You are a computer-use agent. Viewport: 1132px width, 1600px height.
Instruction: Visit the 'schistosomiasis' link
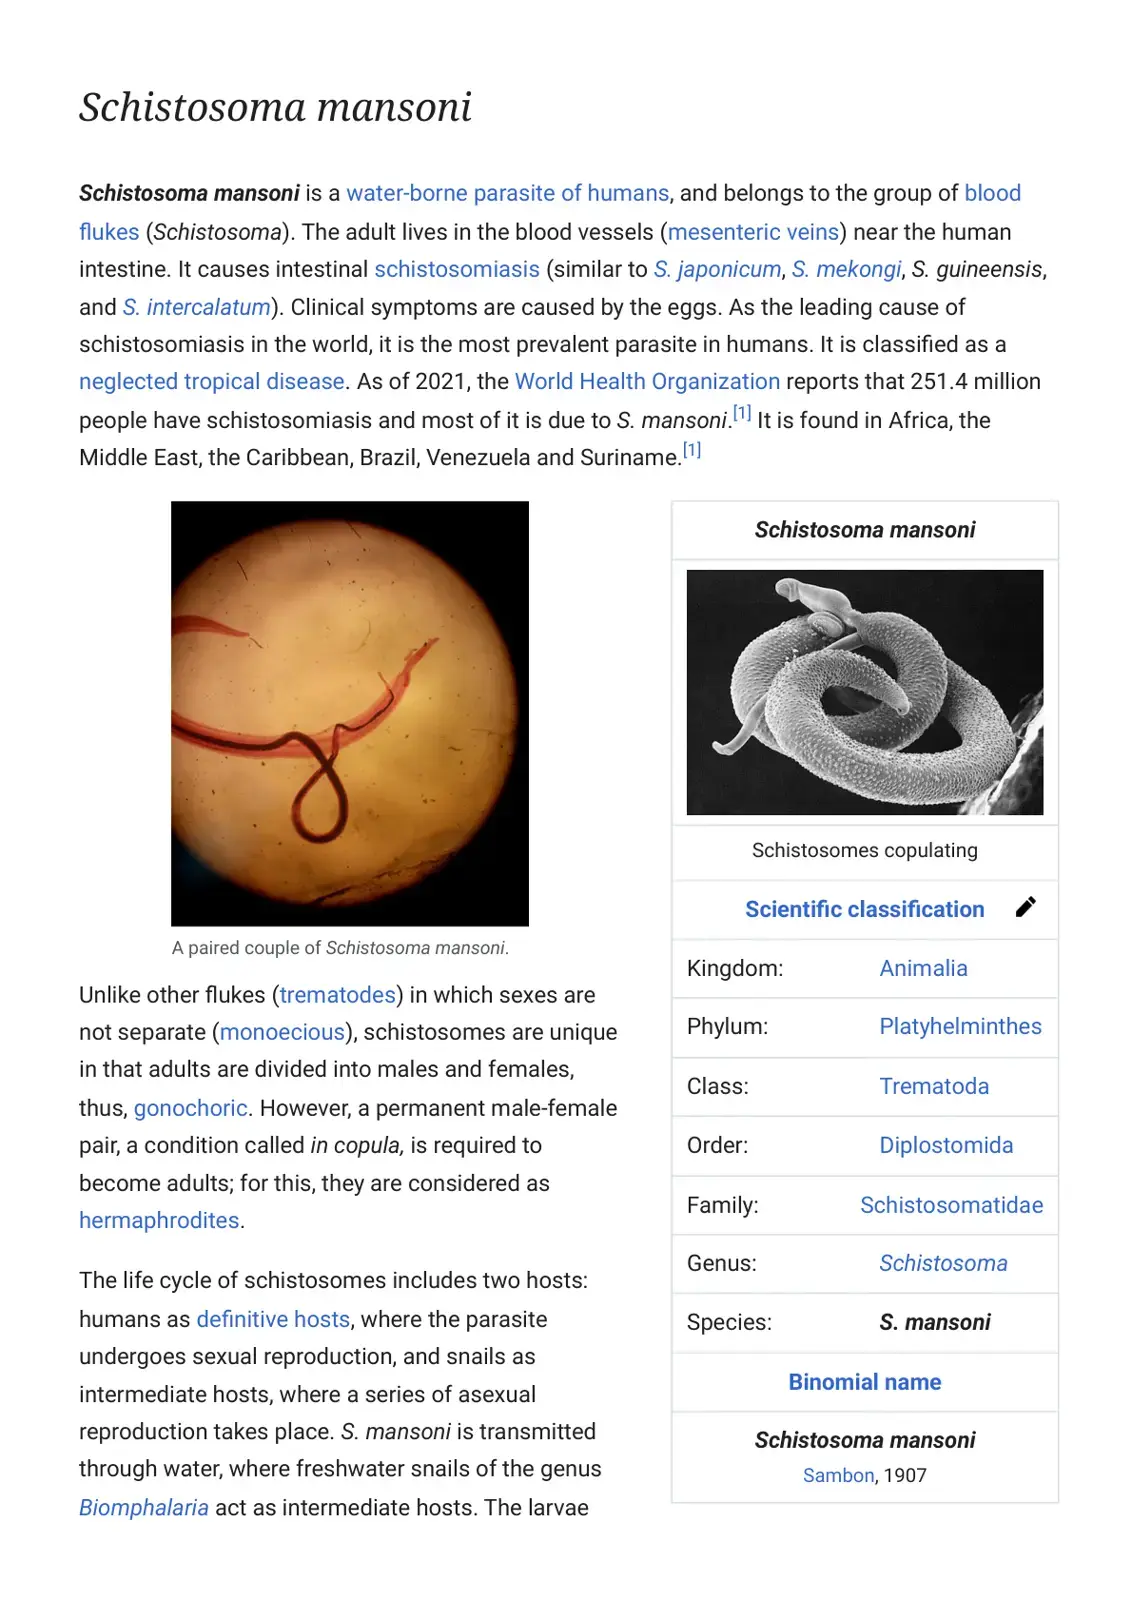tap(457, 269)
